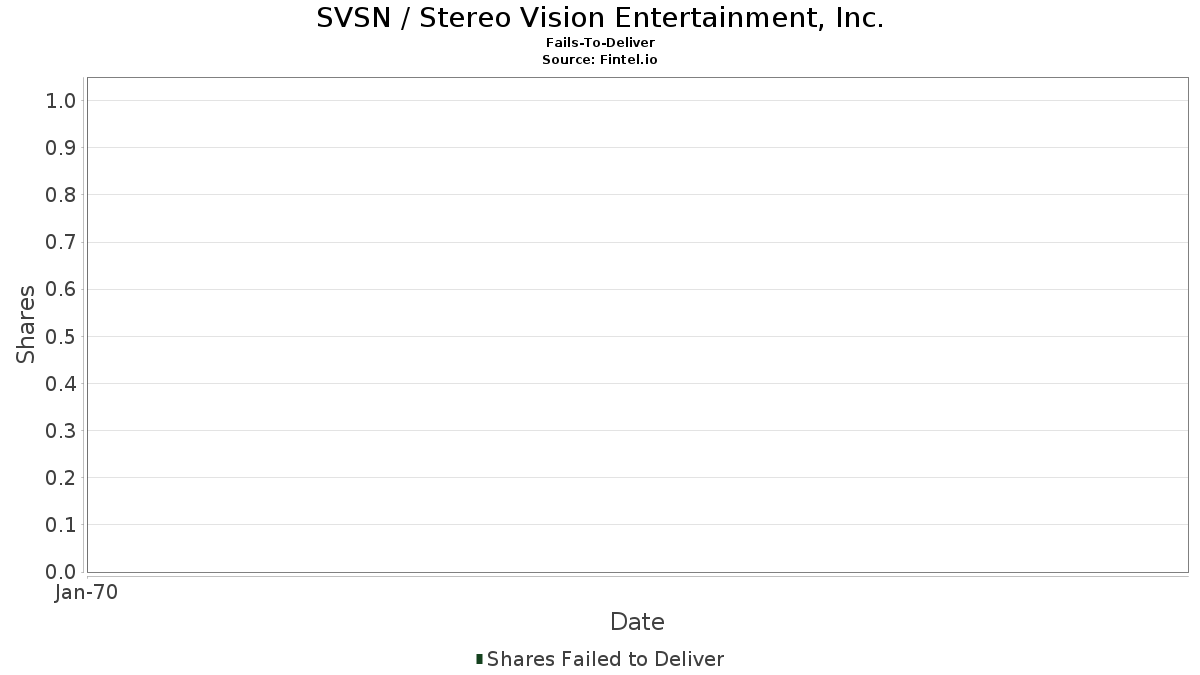
Task: Click the Fails-To-Deliver subtitle
Action: point(600,43)
